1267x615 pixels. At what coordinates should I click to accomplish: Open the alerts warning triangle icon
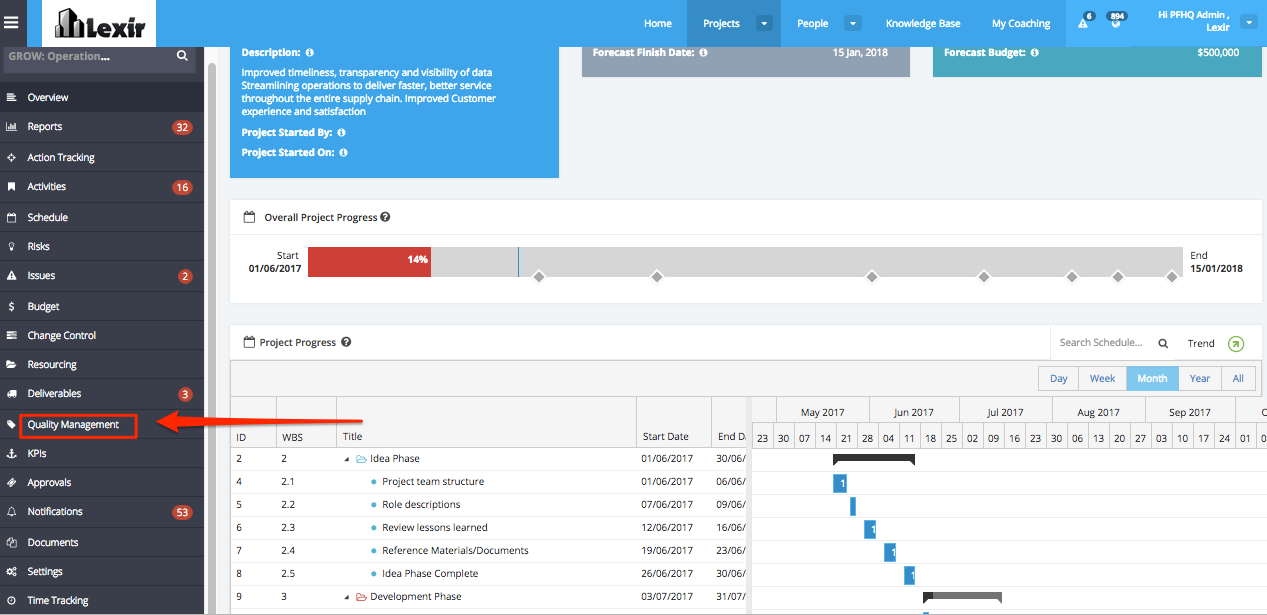click(x=1083, y=23)
